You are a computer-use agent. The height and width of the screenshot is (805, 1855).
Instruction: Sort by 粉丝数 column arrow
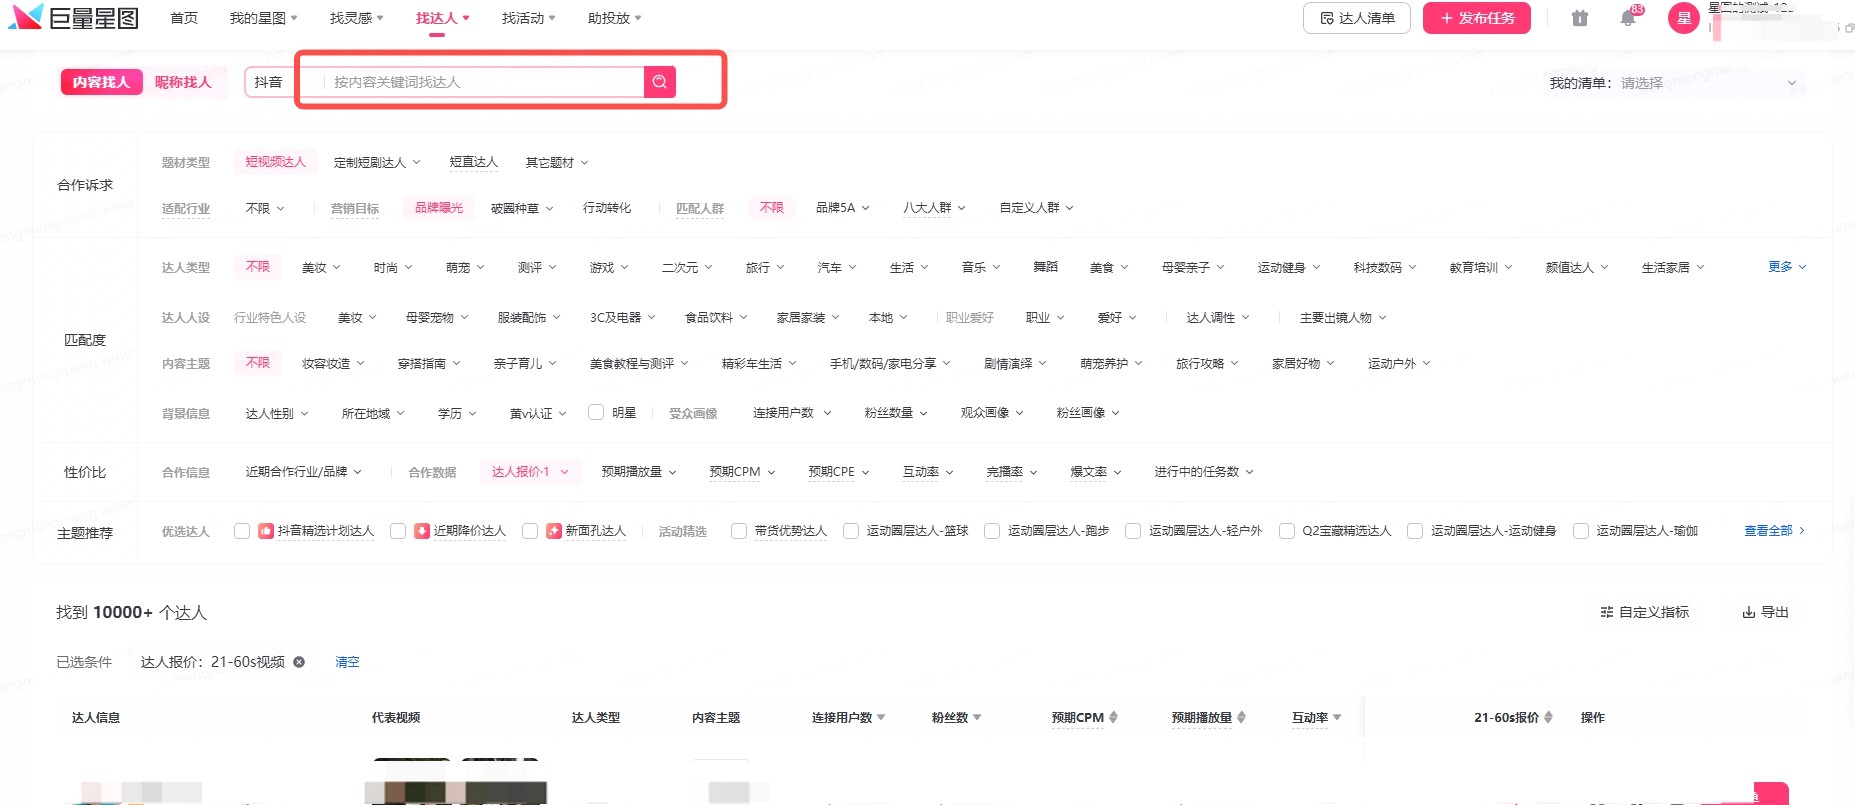tap(977, 718)
